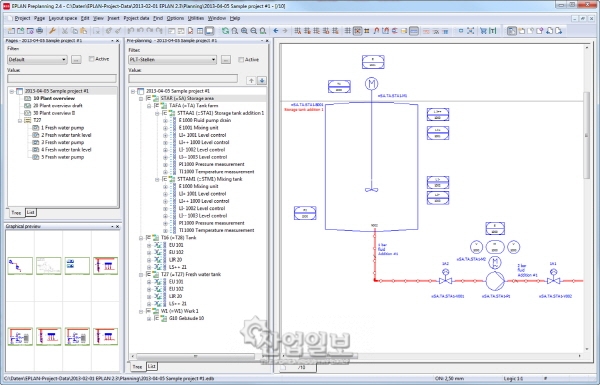
Task: Click the Value input field in Pre-planning panel
Action: tap(183, 78)
